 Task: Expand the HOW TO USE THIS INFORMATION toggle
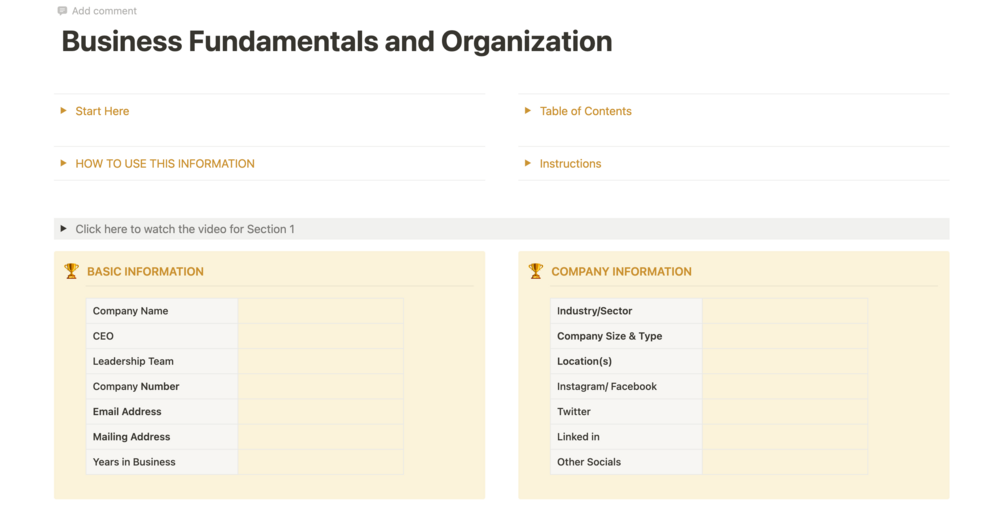tap(64, 163)
